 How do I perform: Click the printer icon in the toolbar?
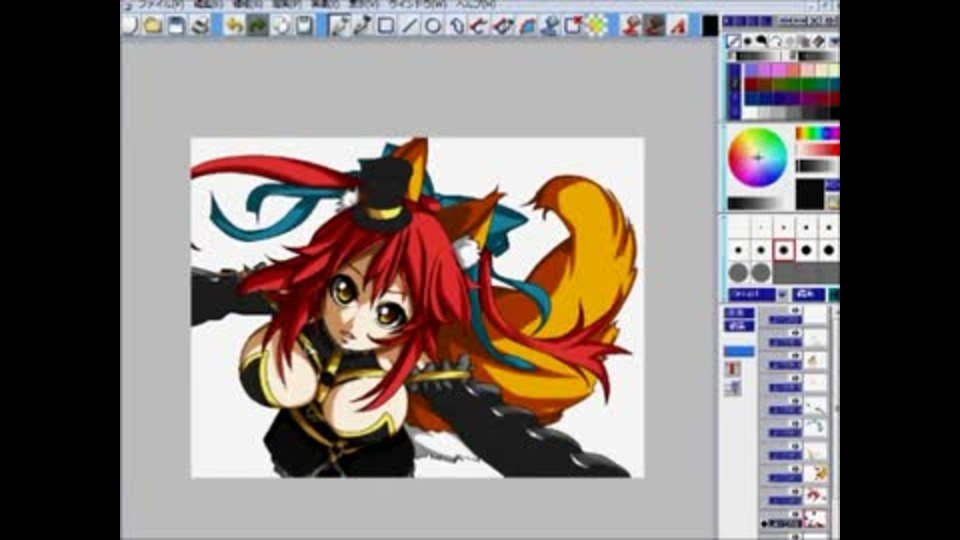(x=200, y=25)
